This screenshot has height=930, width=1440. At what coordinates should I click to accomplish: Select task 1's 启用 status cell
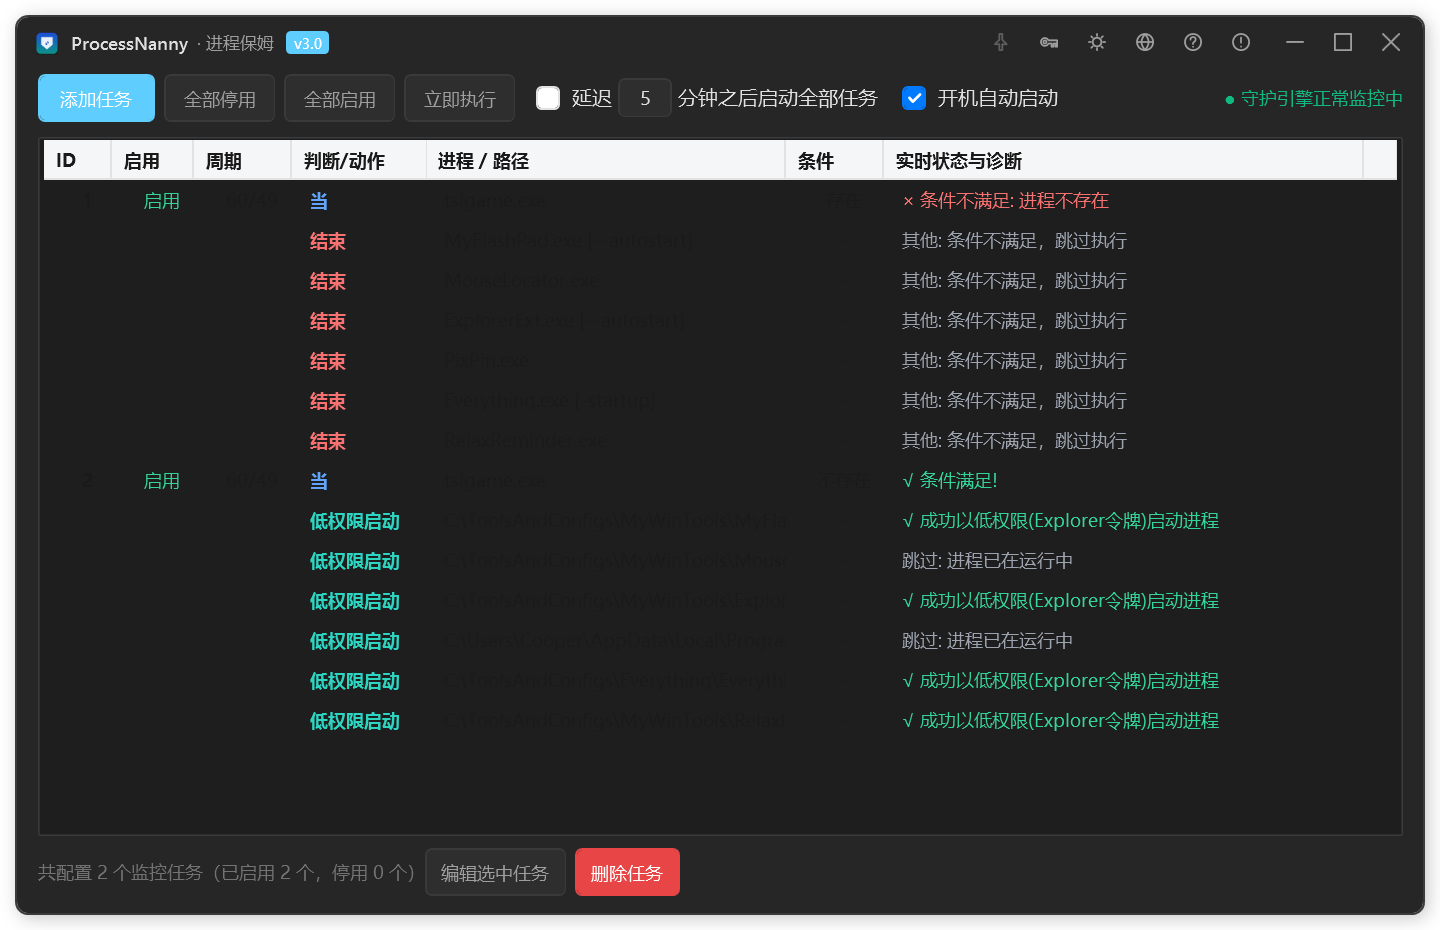click(162, 201)
